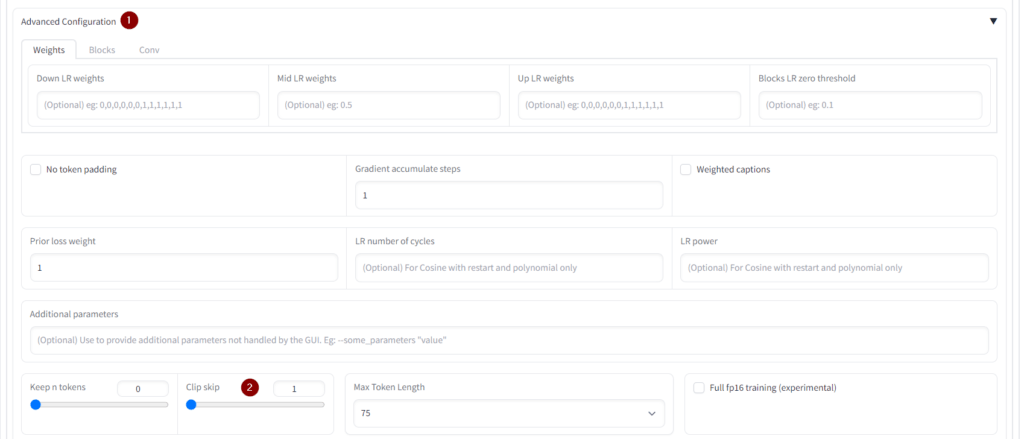Focus the Mid LR weights field
1024x439 pixels.
point(388,105)
